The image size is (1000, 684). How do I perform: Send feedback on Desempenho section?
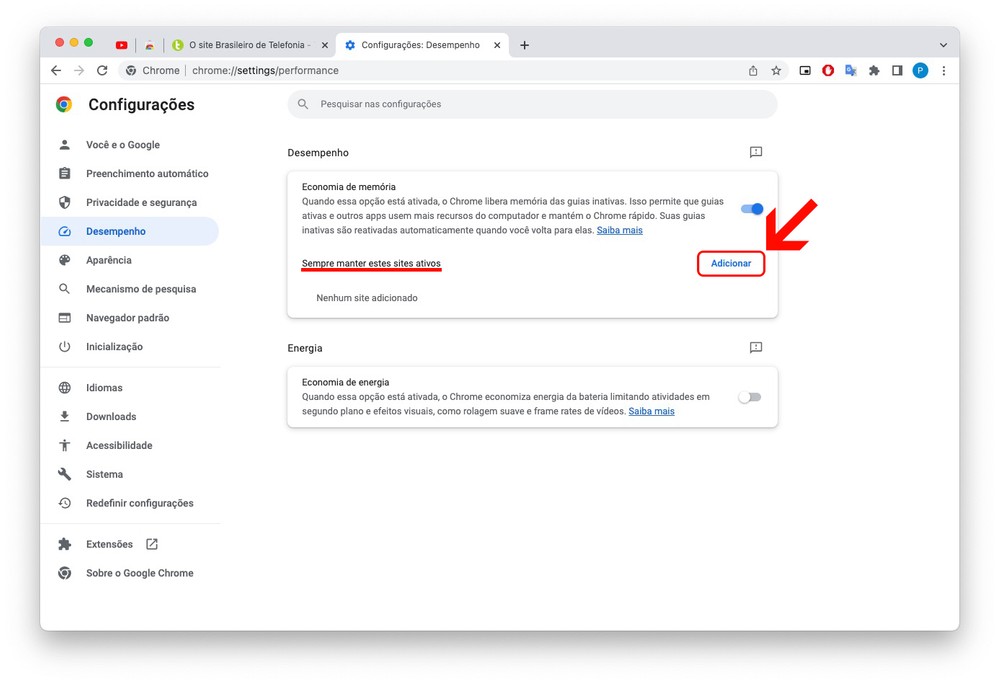pyautogui.click(x=756, y=152)
